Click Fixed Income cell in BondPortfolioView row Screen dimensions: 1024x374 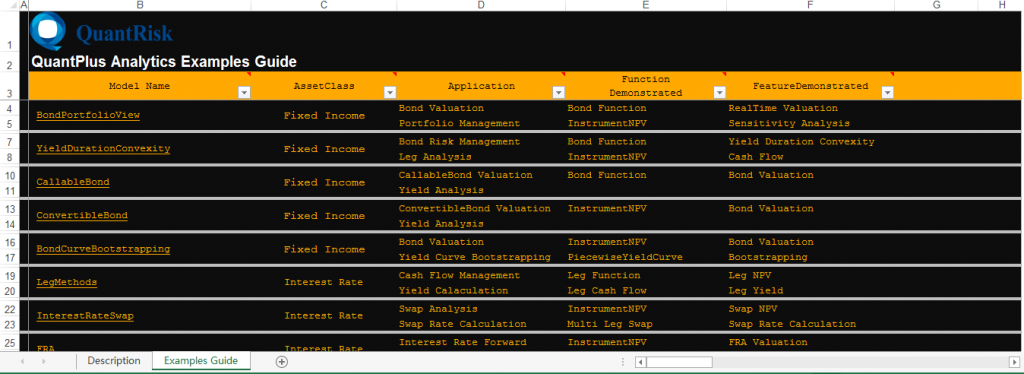point(324,116)
